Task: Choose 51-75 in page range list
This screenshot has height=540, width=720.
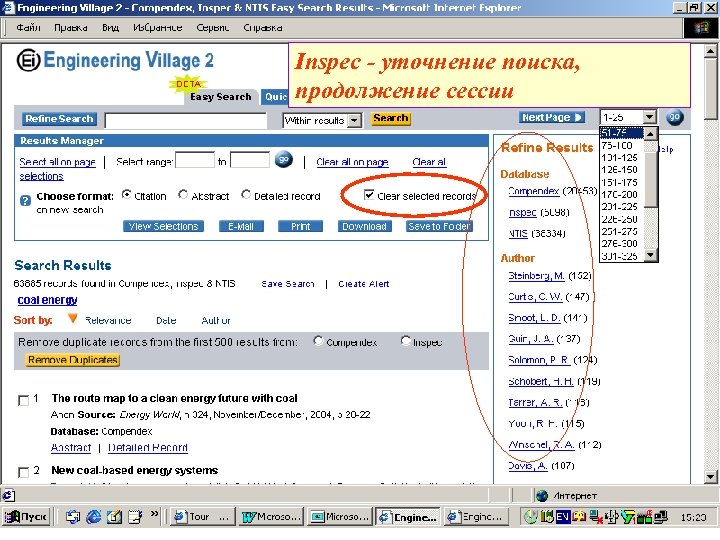Action: tap(622, 133)
